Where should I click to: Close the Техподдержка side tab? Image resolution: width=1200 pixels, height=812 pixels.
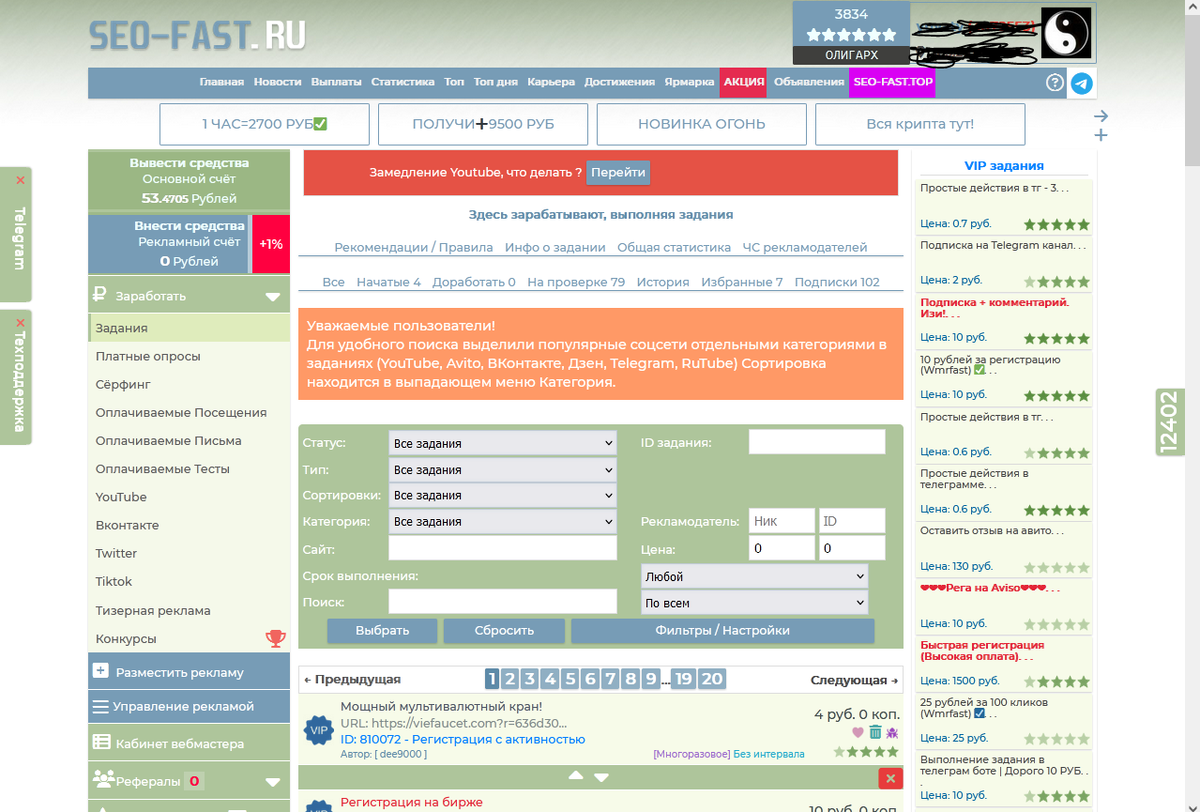(20, 324)
